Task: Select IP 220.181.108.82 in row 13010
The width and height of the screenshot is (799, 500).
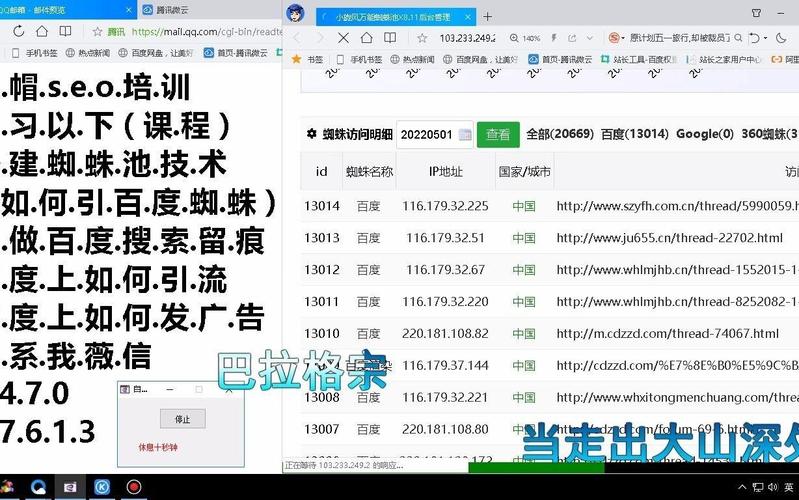Action: pyautogui.click(x=445, y=333)
